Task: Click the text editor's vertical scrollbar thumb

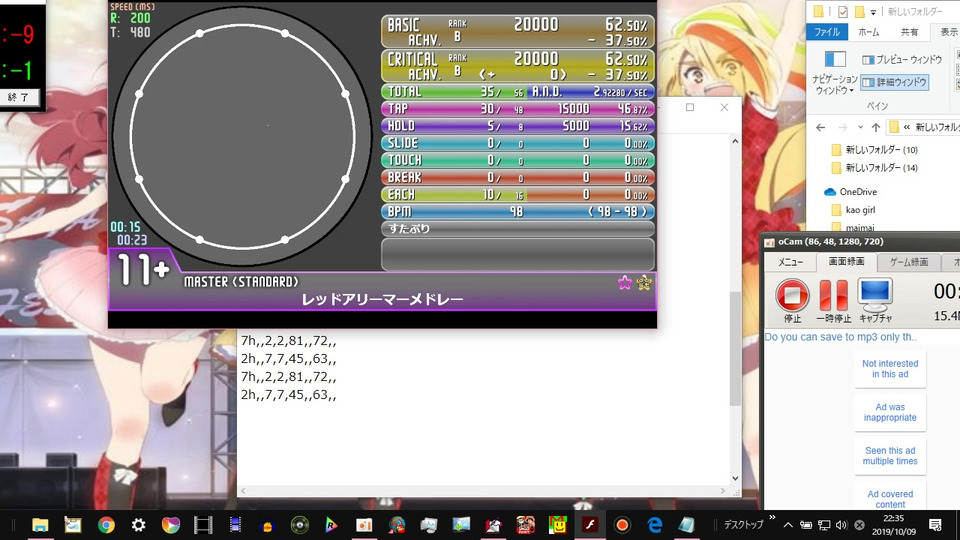Action: click(x=735, y=347)
